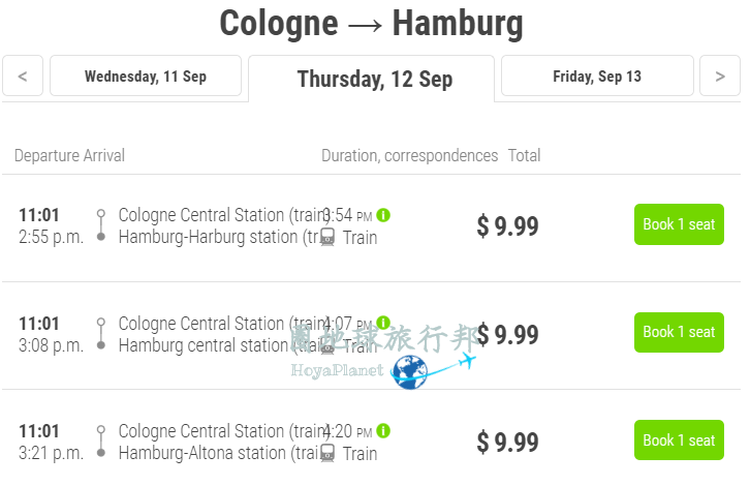Image resolution: width=750 pixels, height=486 pixels.
Task: Book 1 seat to Hamburg-Harburg station
Action: coord(679,224)
